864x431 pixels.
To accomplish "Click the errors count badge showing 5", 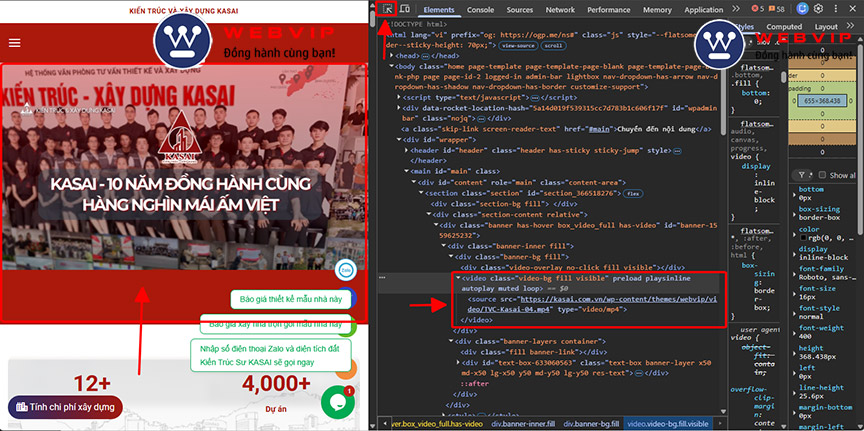I will (x=758, y=9).
